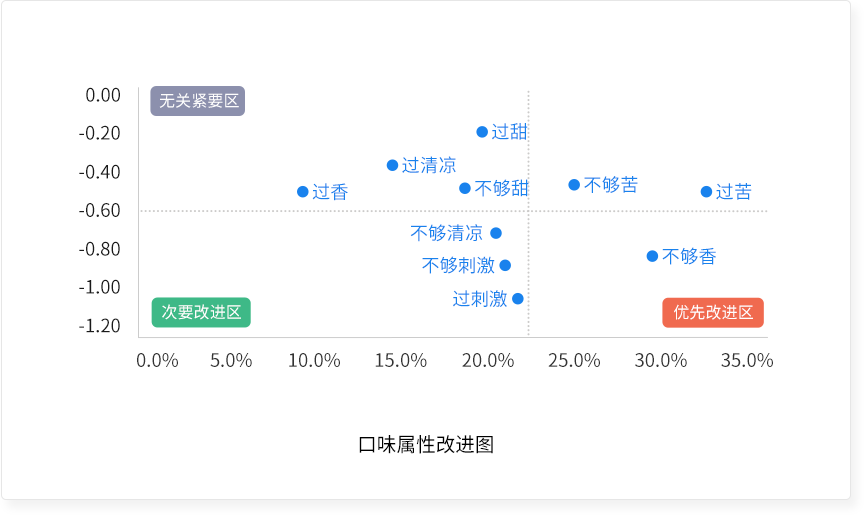864x515 pixels.
Task: Click the 无关紧要区 zone badge
Action: coord(198,101)
